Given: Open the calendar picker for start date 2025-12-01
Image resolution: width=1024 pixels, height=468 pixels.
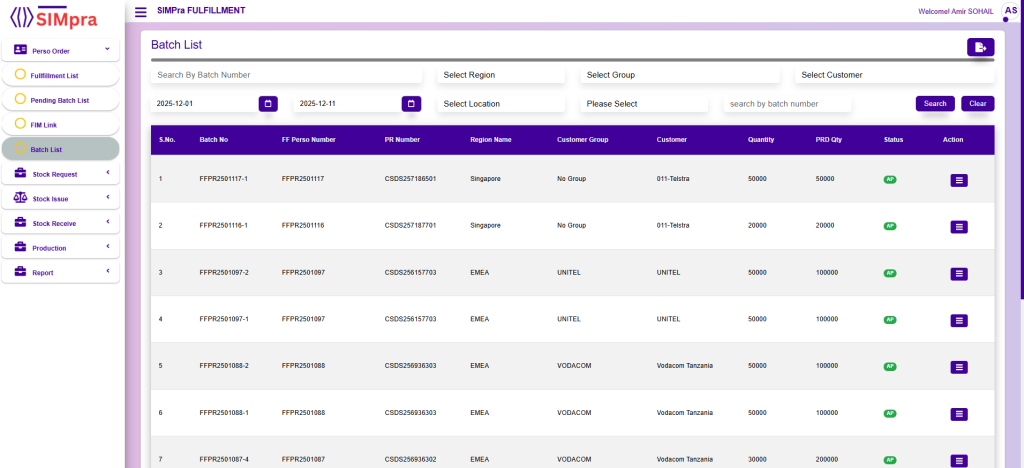Looking at the screenshot, I should (x=268, y=103).
